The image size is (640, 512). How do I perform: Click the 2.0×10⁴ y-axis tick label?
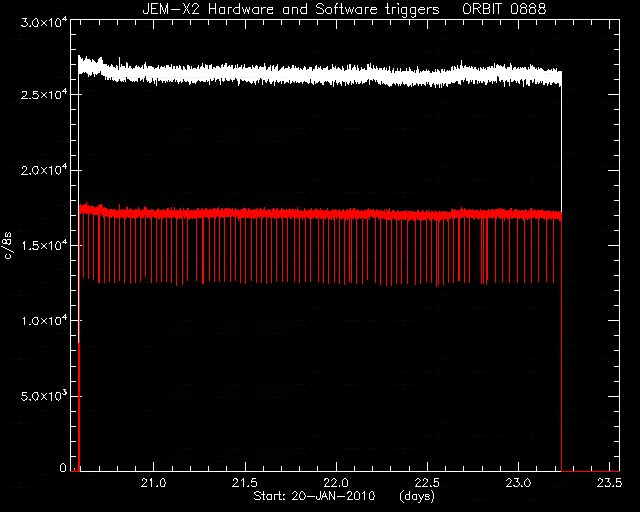pos(43,169)
